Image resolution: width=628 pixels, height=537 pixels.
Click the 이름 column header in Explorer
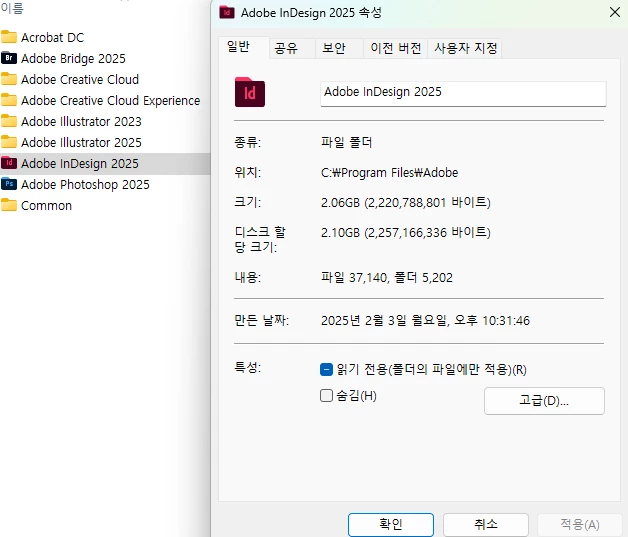pyautogui.click(x=12, y=8)
